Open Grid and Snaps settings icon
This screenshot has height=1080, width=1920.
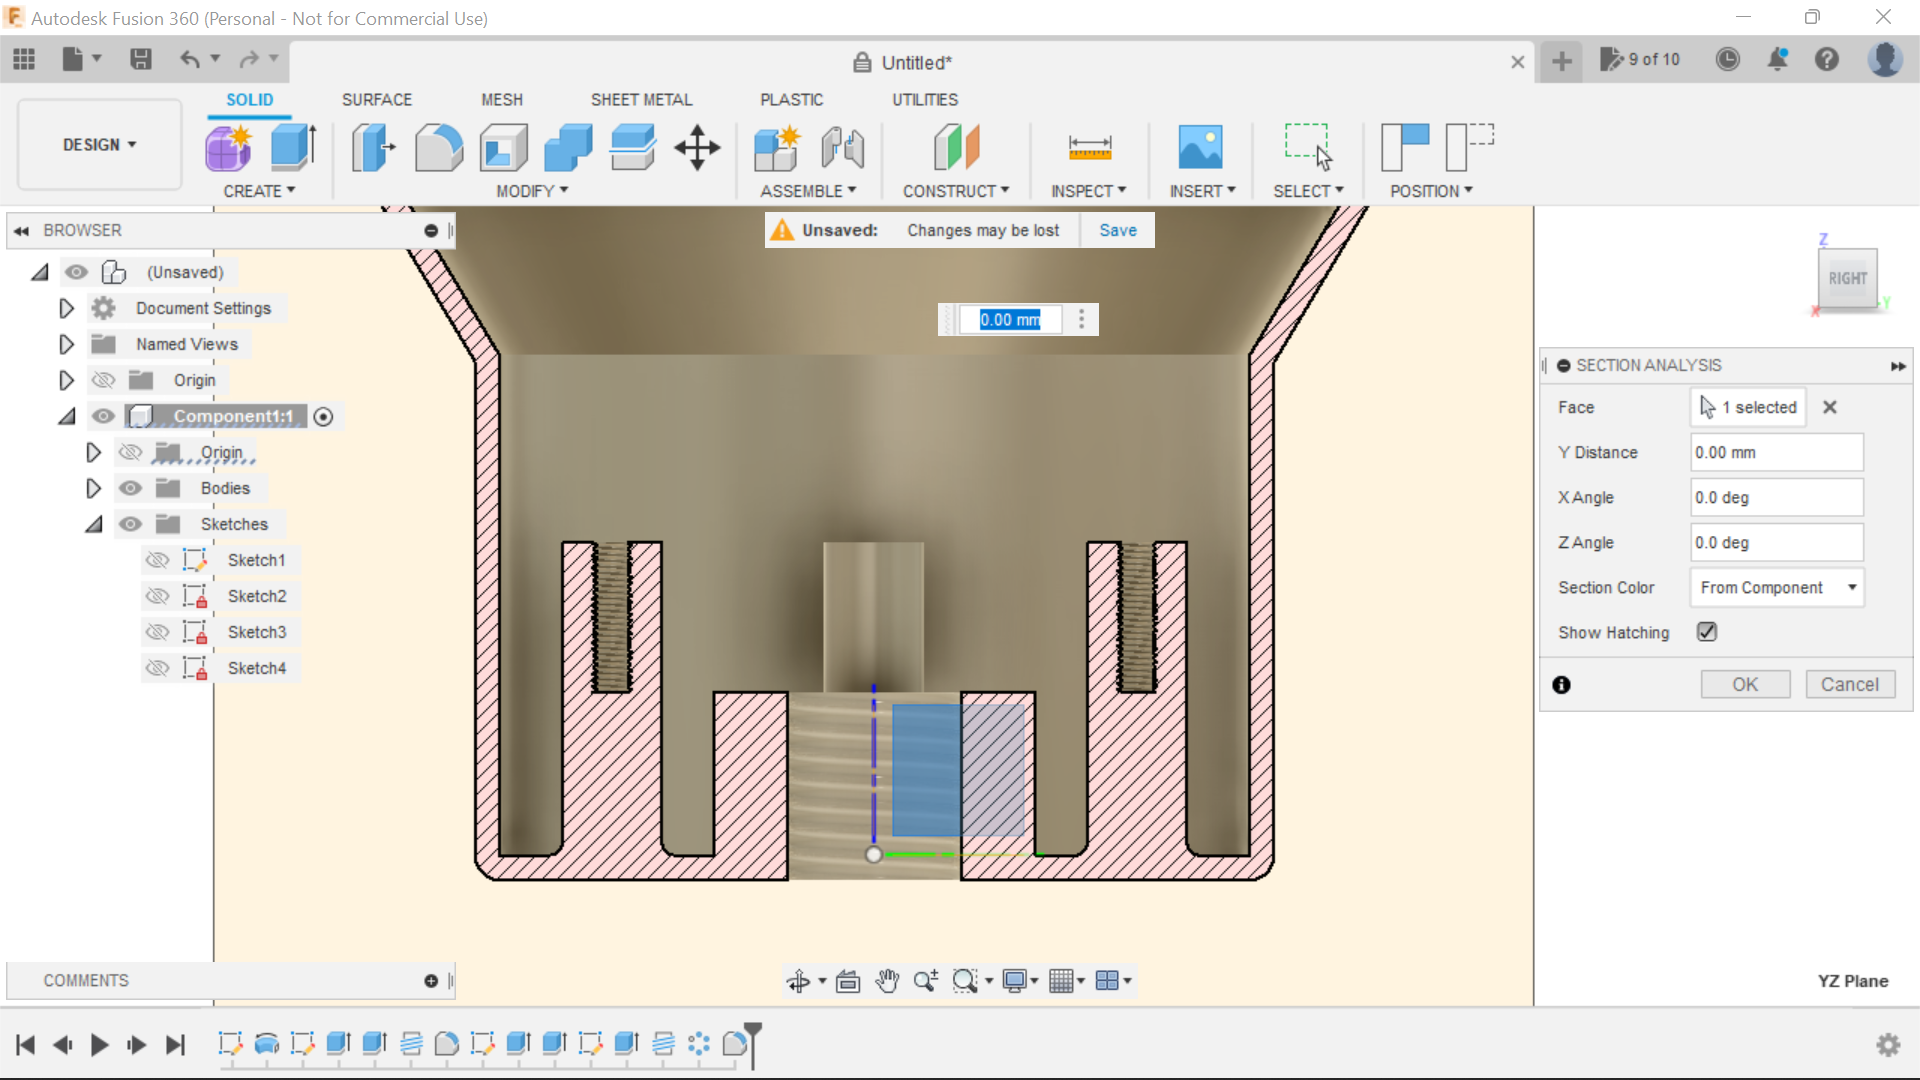point(1063,981)
